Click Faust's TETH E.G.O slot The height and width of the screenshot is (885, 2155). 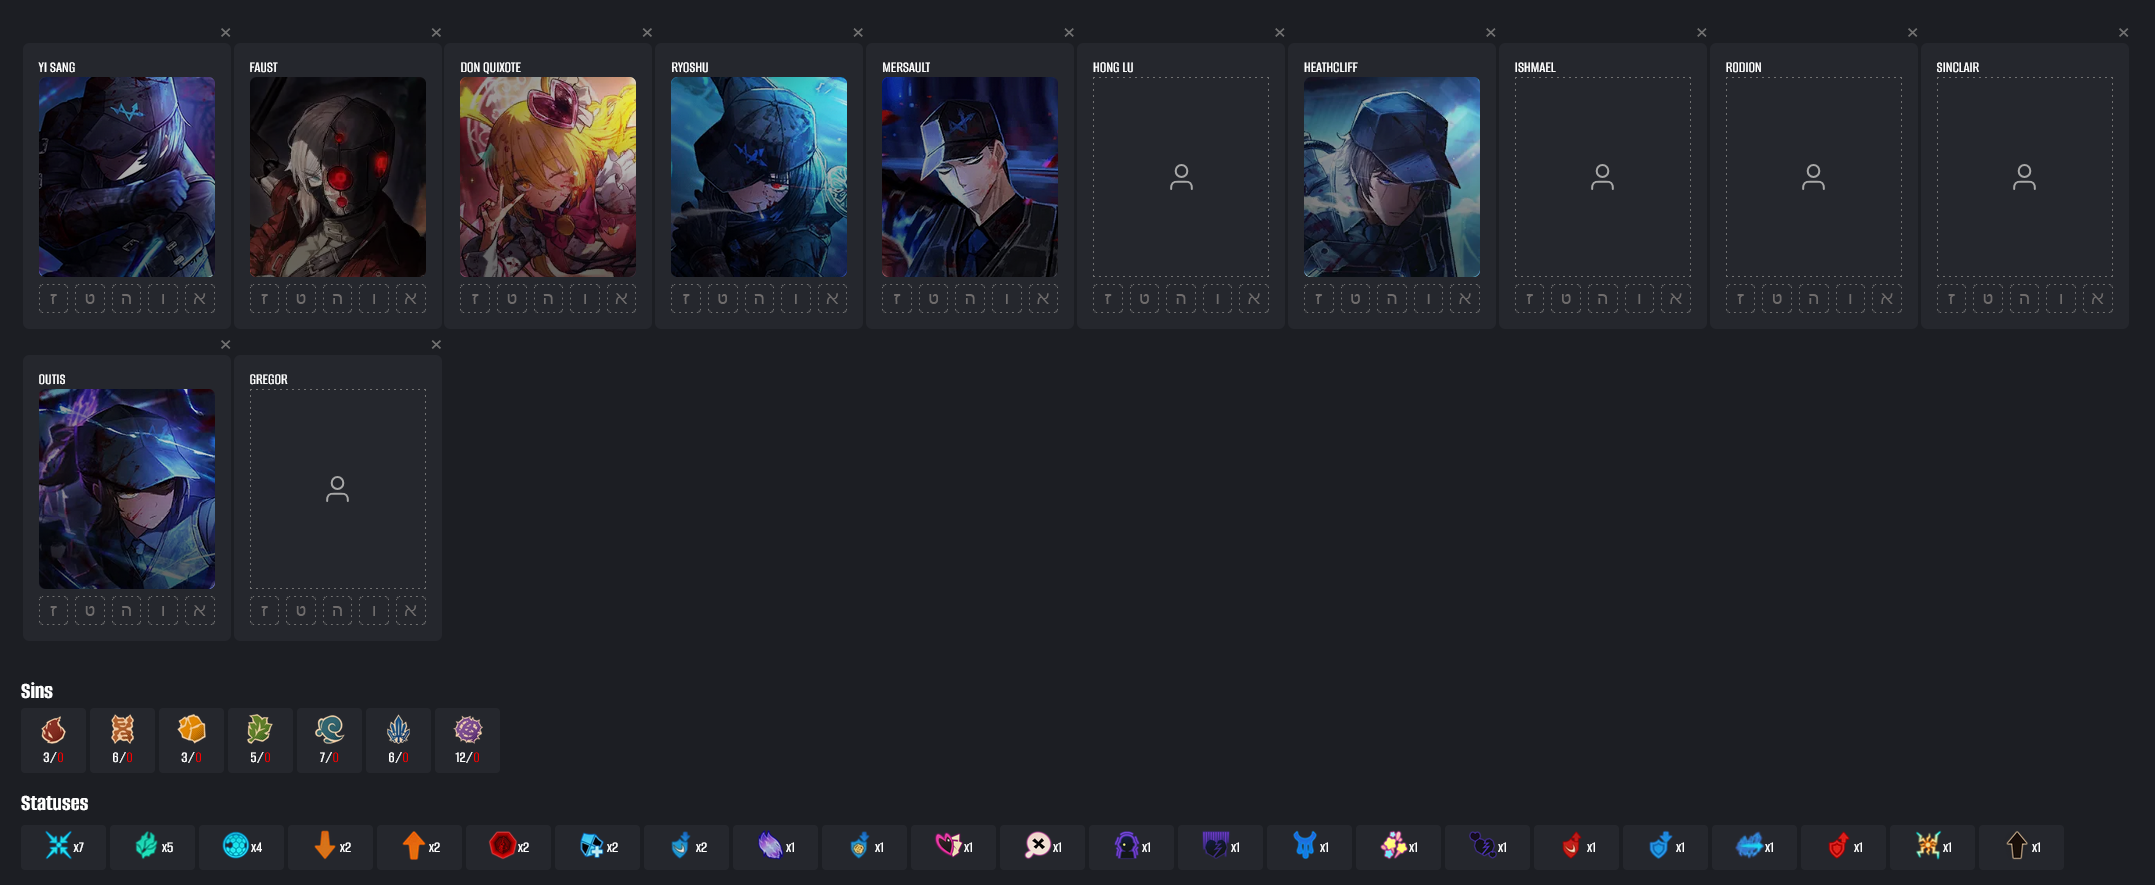tap(301, 299)
